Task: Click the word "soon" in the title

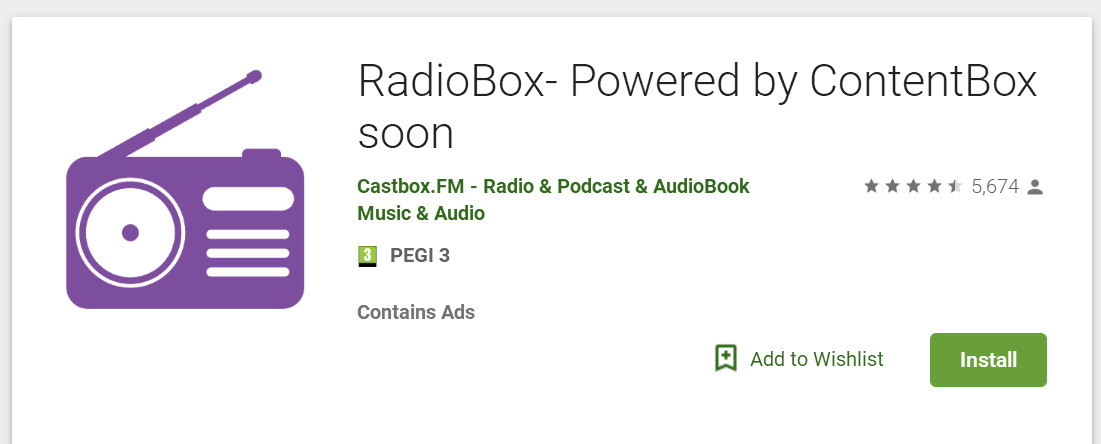Action: point(406,132)
